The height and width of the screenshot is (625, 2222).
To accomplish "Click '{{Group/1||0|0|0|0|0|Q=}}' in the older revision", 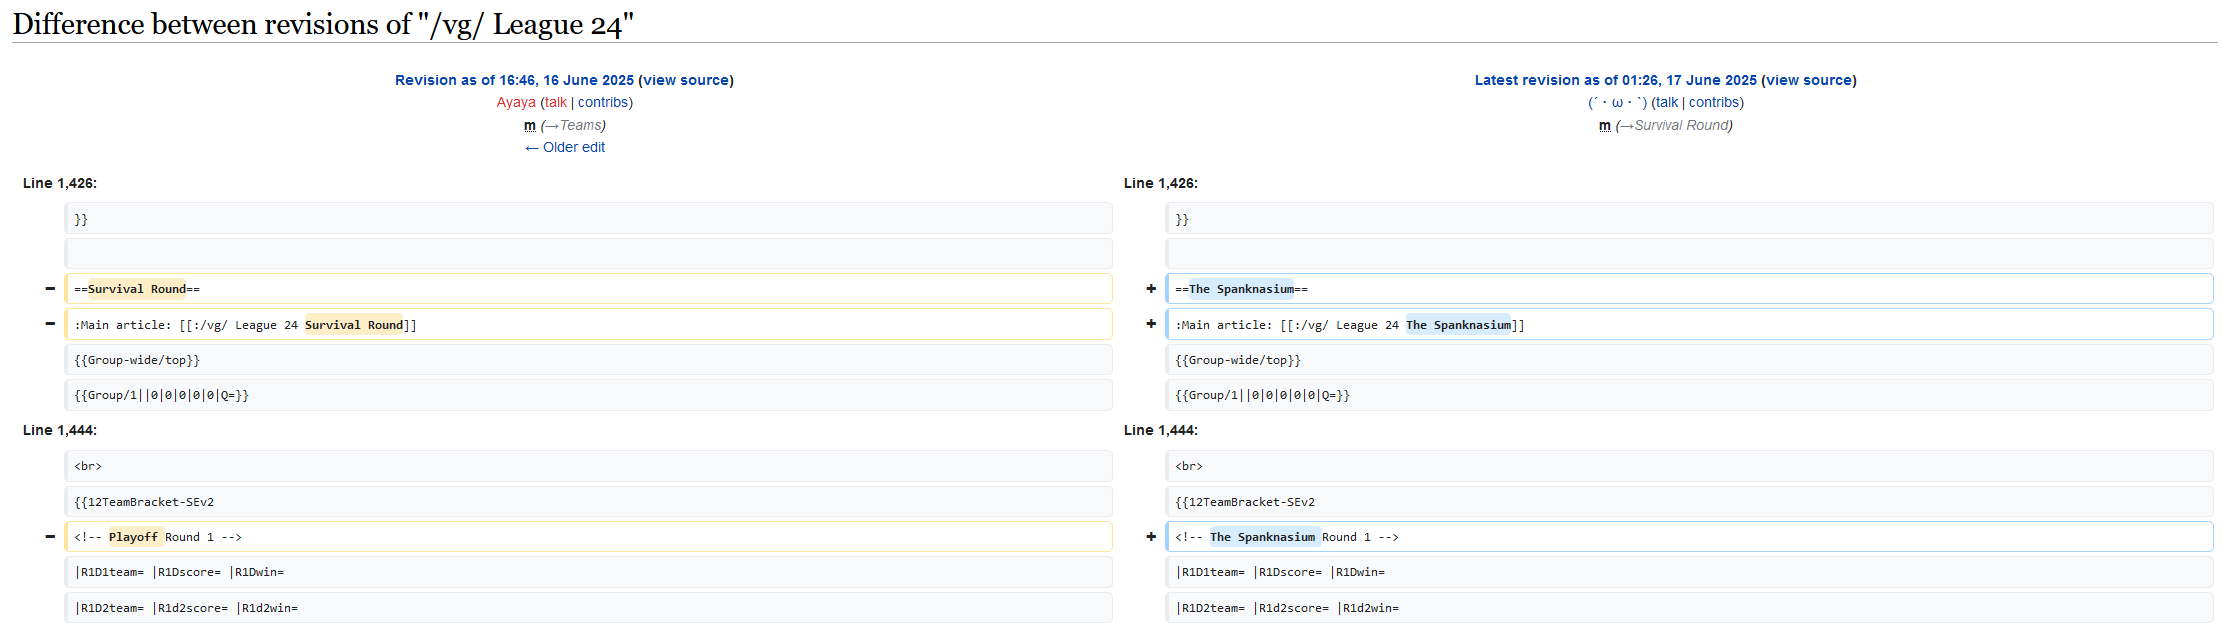I will point(588,395).
